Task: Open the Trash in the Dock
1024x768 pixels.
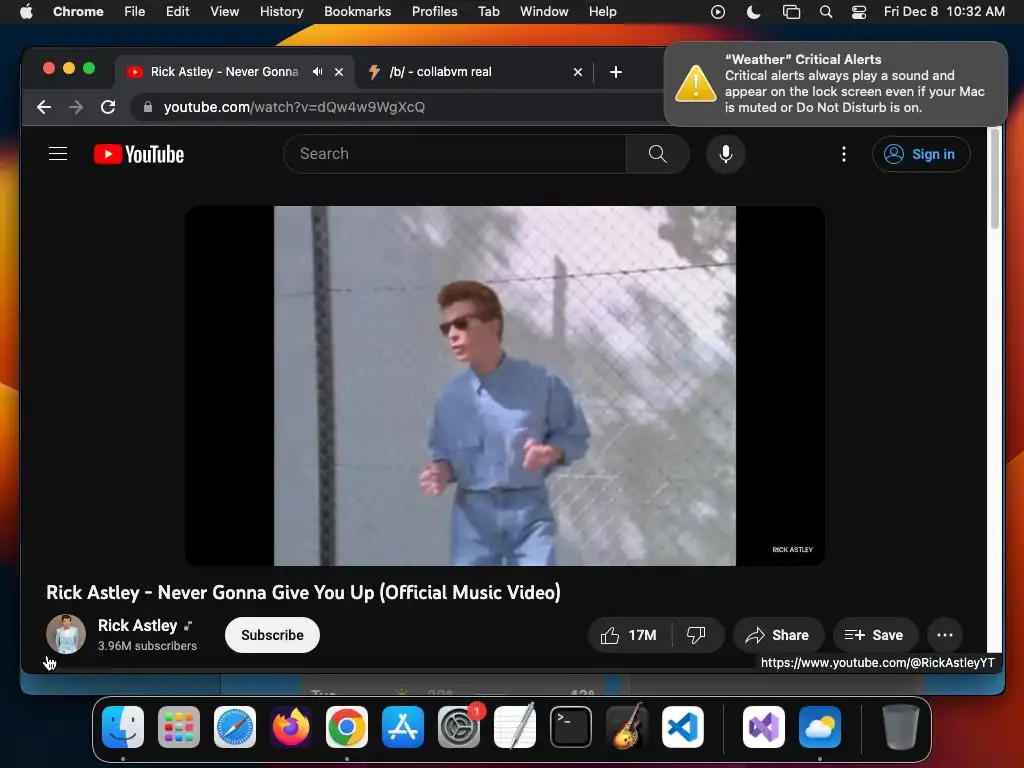Action: pos(901,727)
